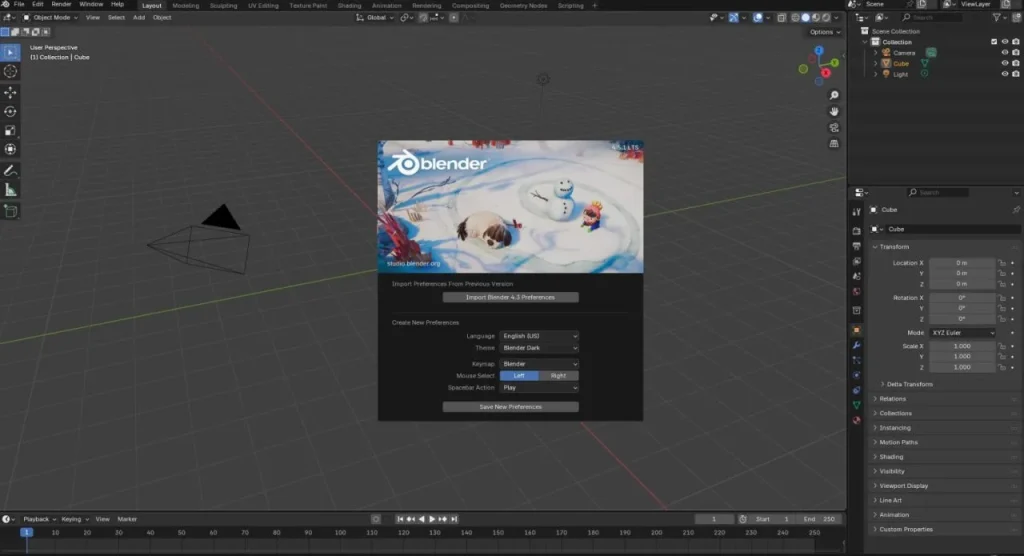Click Save New Preferences button

(x=510, y=407)
